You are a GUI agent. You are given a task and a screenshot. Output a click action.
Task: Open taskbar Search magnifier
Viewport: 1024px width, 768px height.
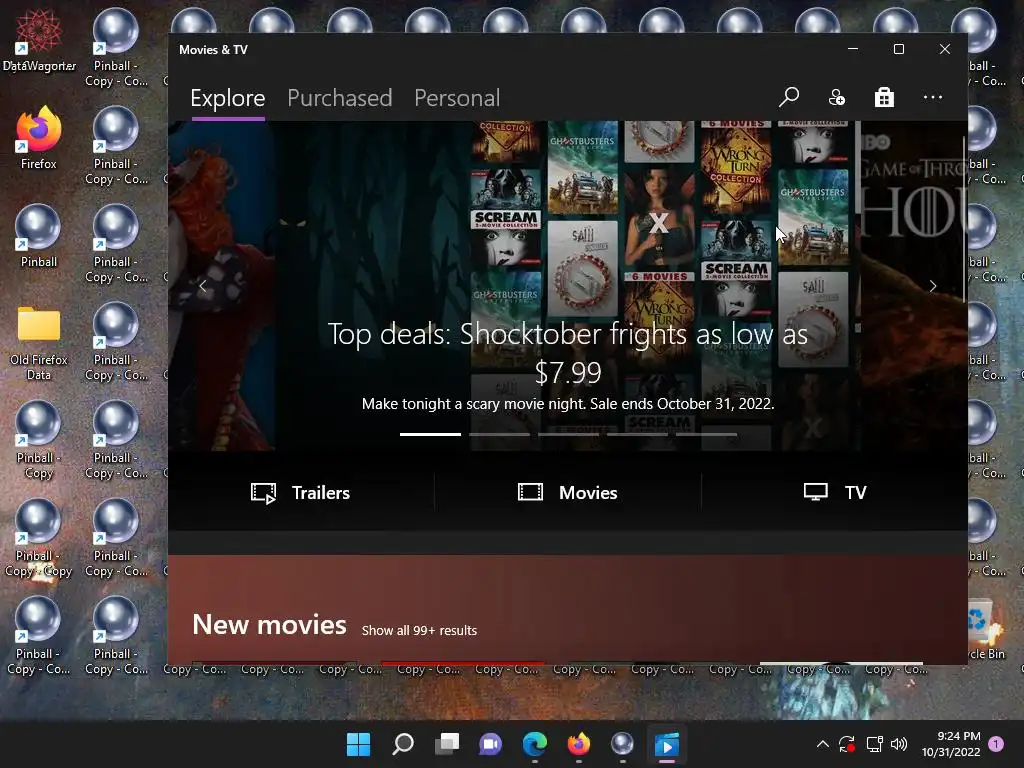(402, 744)
